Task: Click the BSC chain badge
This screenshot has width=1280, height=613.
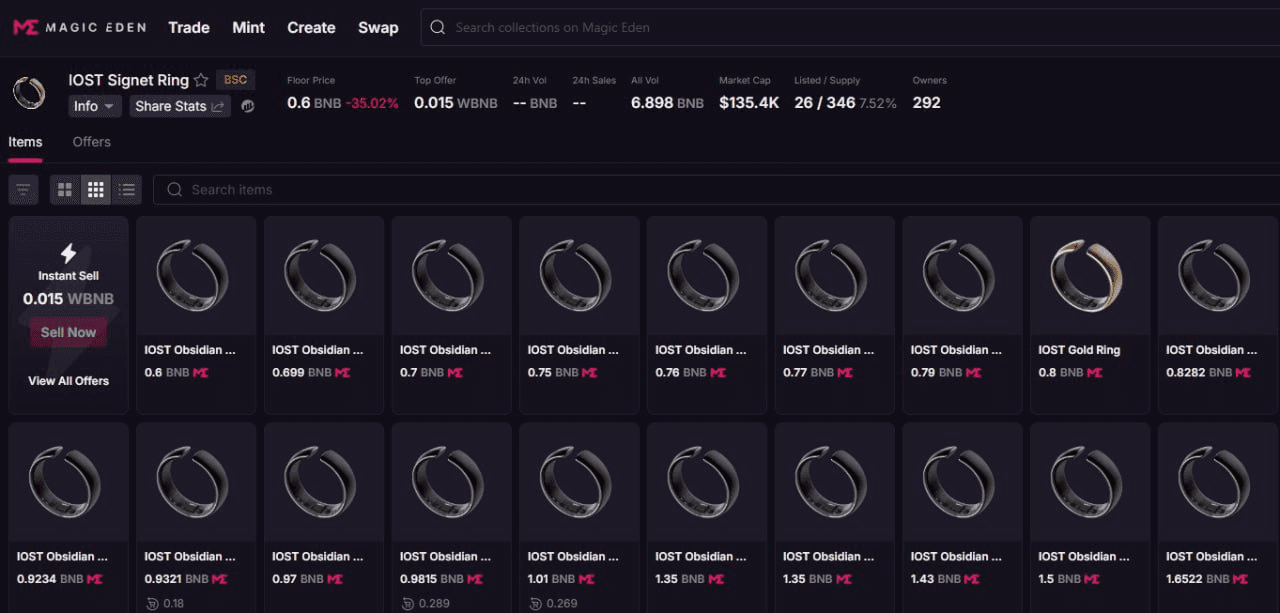Action: [235, 80]
